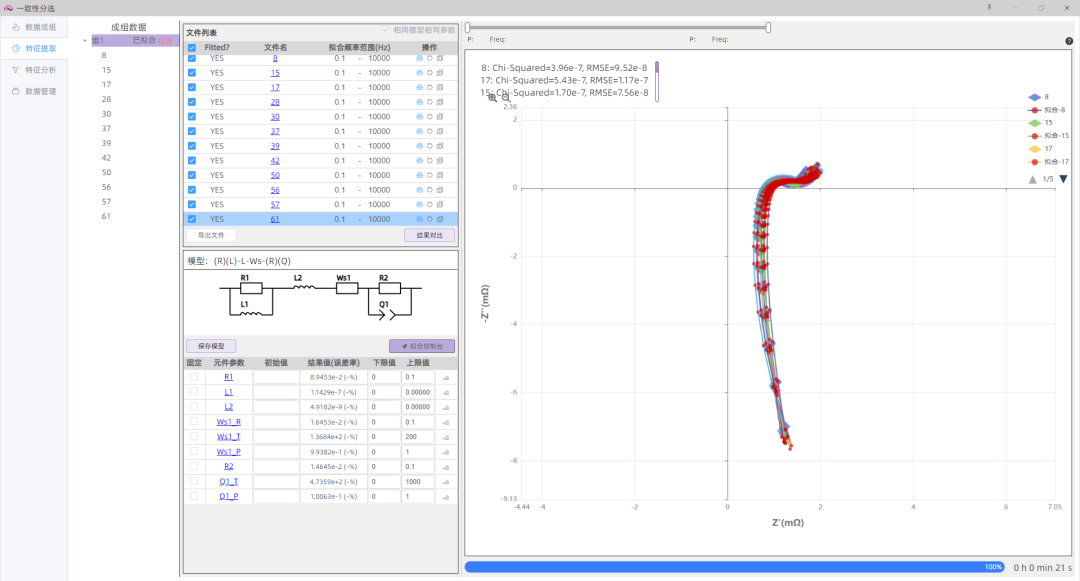Collapse the 组1 tree node
Image resolution: width=1080 pixels, height=581 pixels.
[x=85, y=41]
